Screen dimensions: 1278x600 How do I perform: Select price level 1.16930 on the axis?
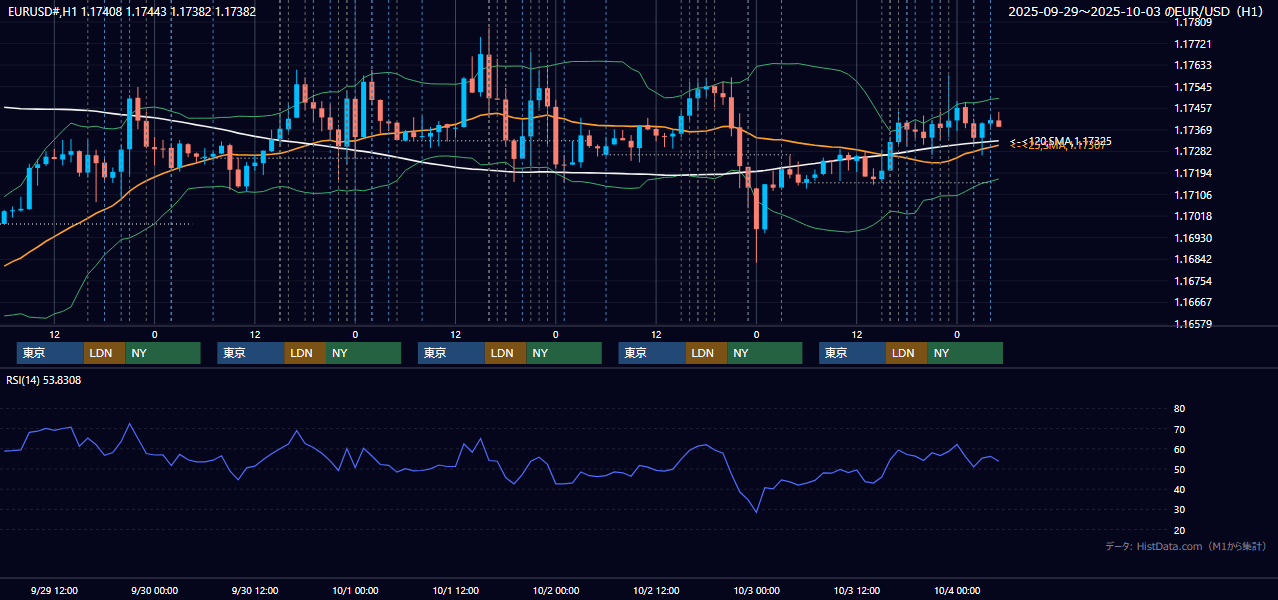coord(1192,238)
